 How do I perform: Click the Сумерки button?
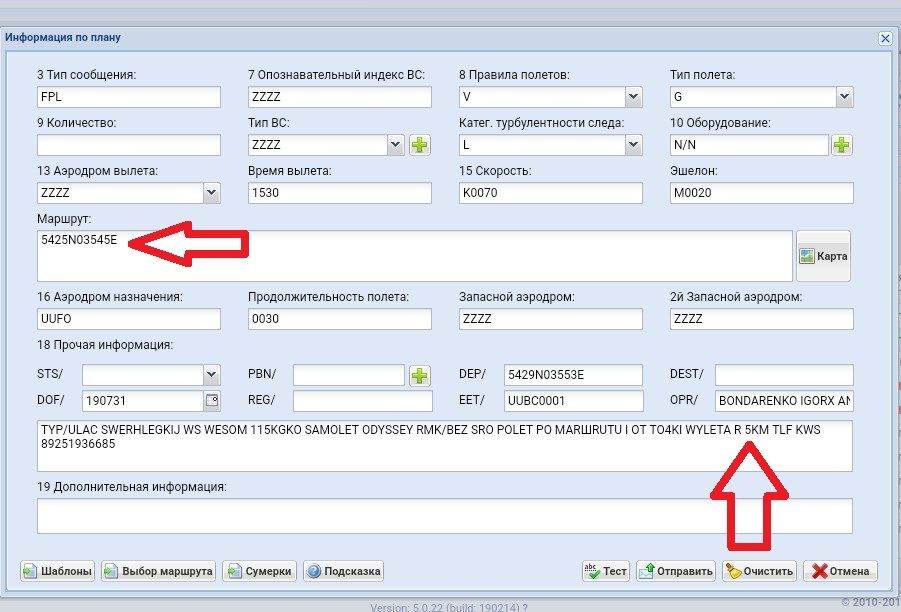[x=260, y=571]
